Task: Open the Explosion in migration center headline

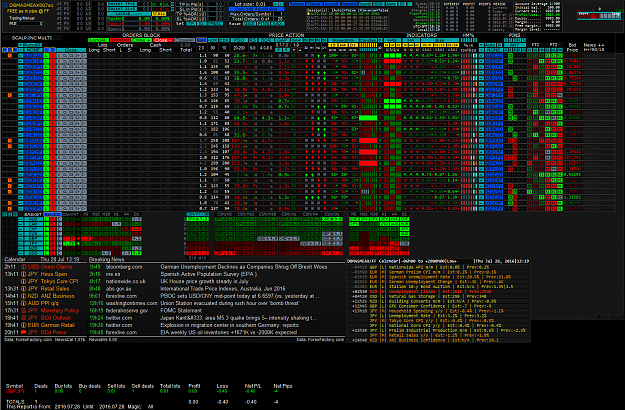Action: point(229,325)
